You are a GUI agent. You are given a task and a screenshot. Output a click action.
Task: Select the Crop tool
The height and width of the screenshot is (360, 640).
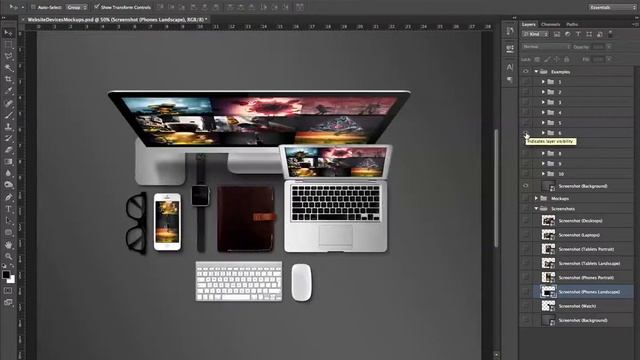click(8, 79)
